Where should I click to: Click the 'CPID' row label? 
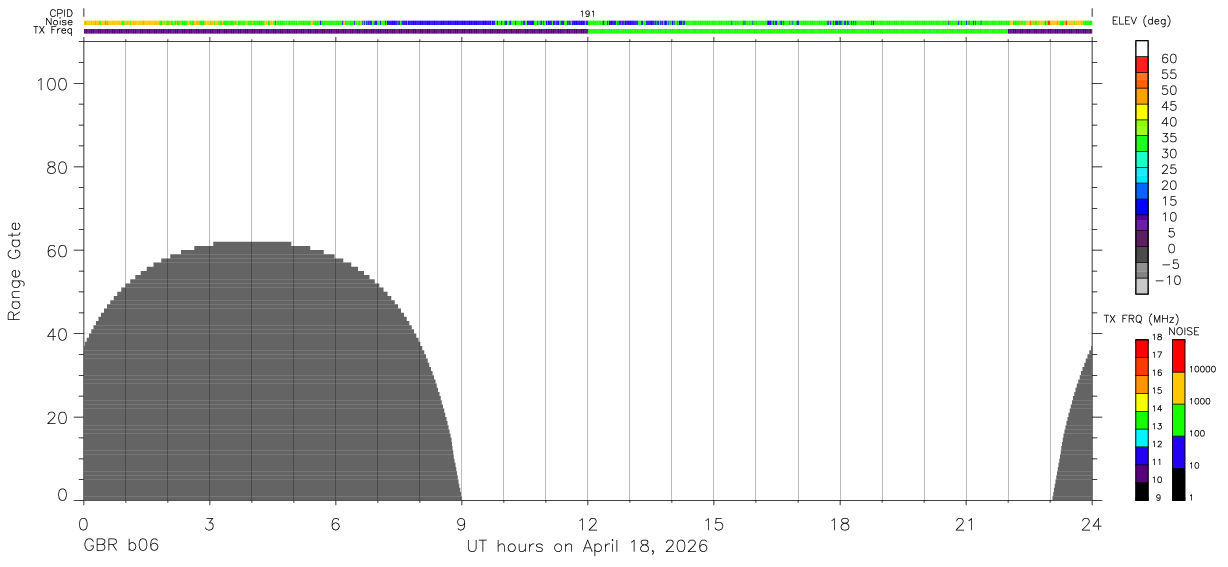60,14
